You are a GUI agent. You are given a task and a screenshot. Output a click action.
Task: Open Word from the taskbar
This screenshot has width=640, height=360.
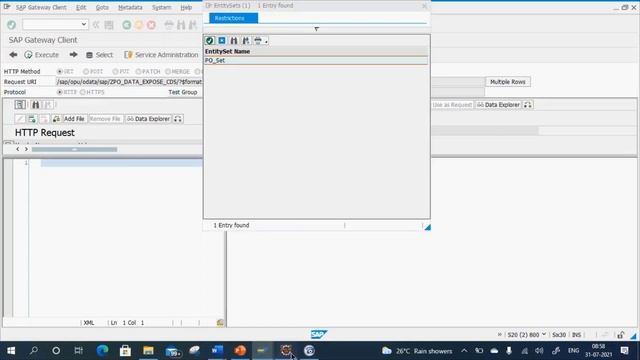(x=217, y=351)
